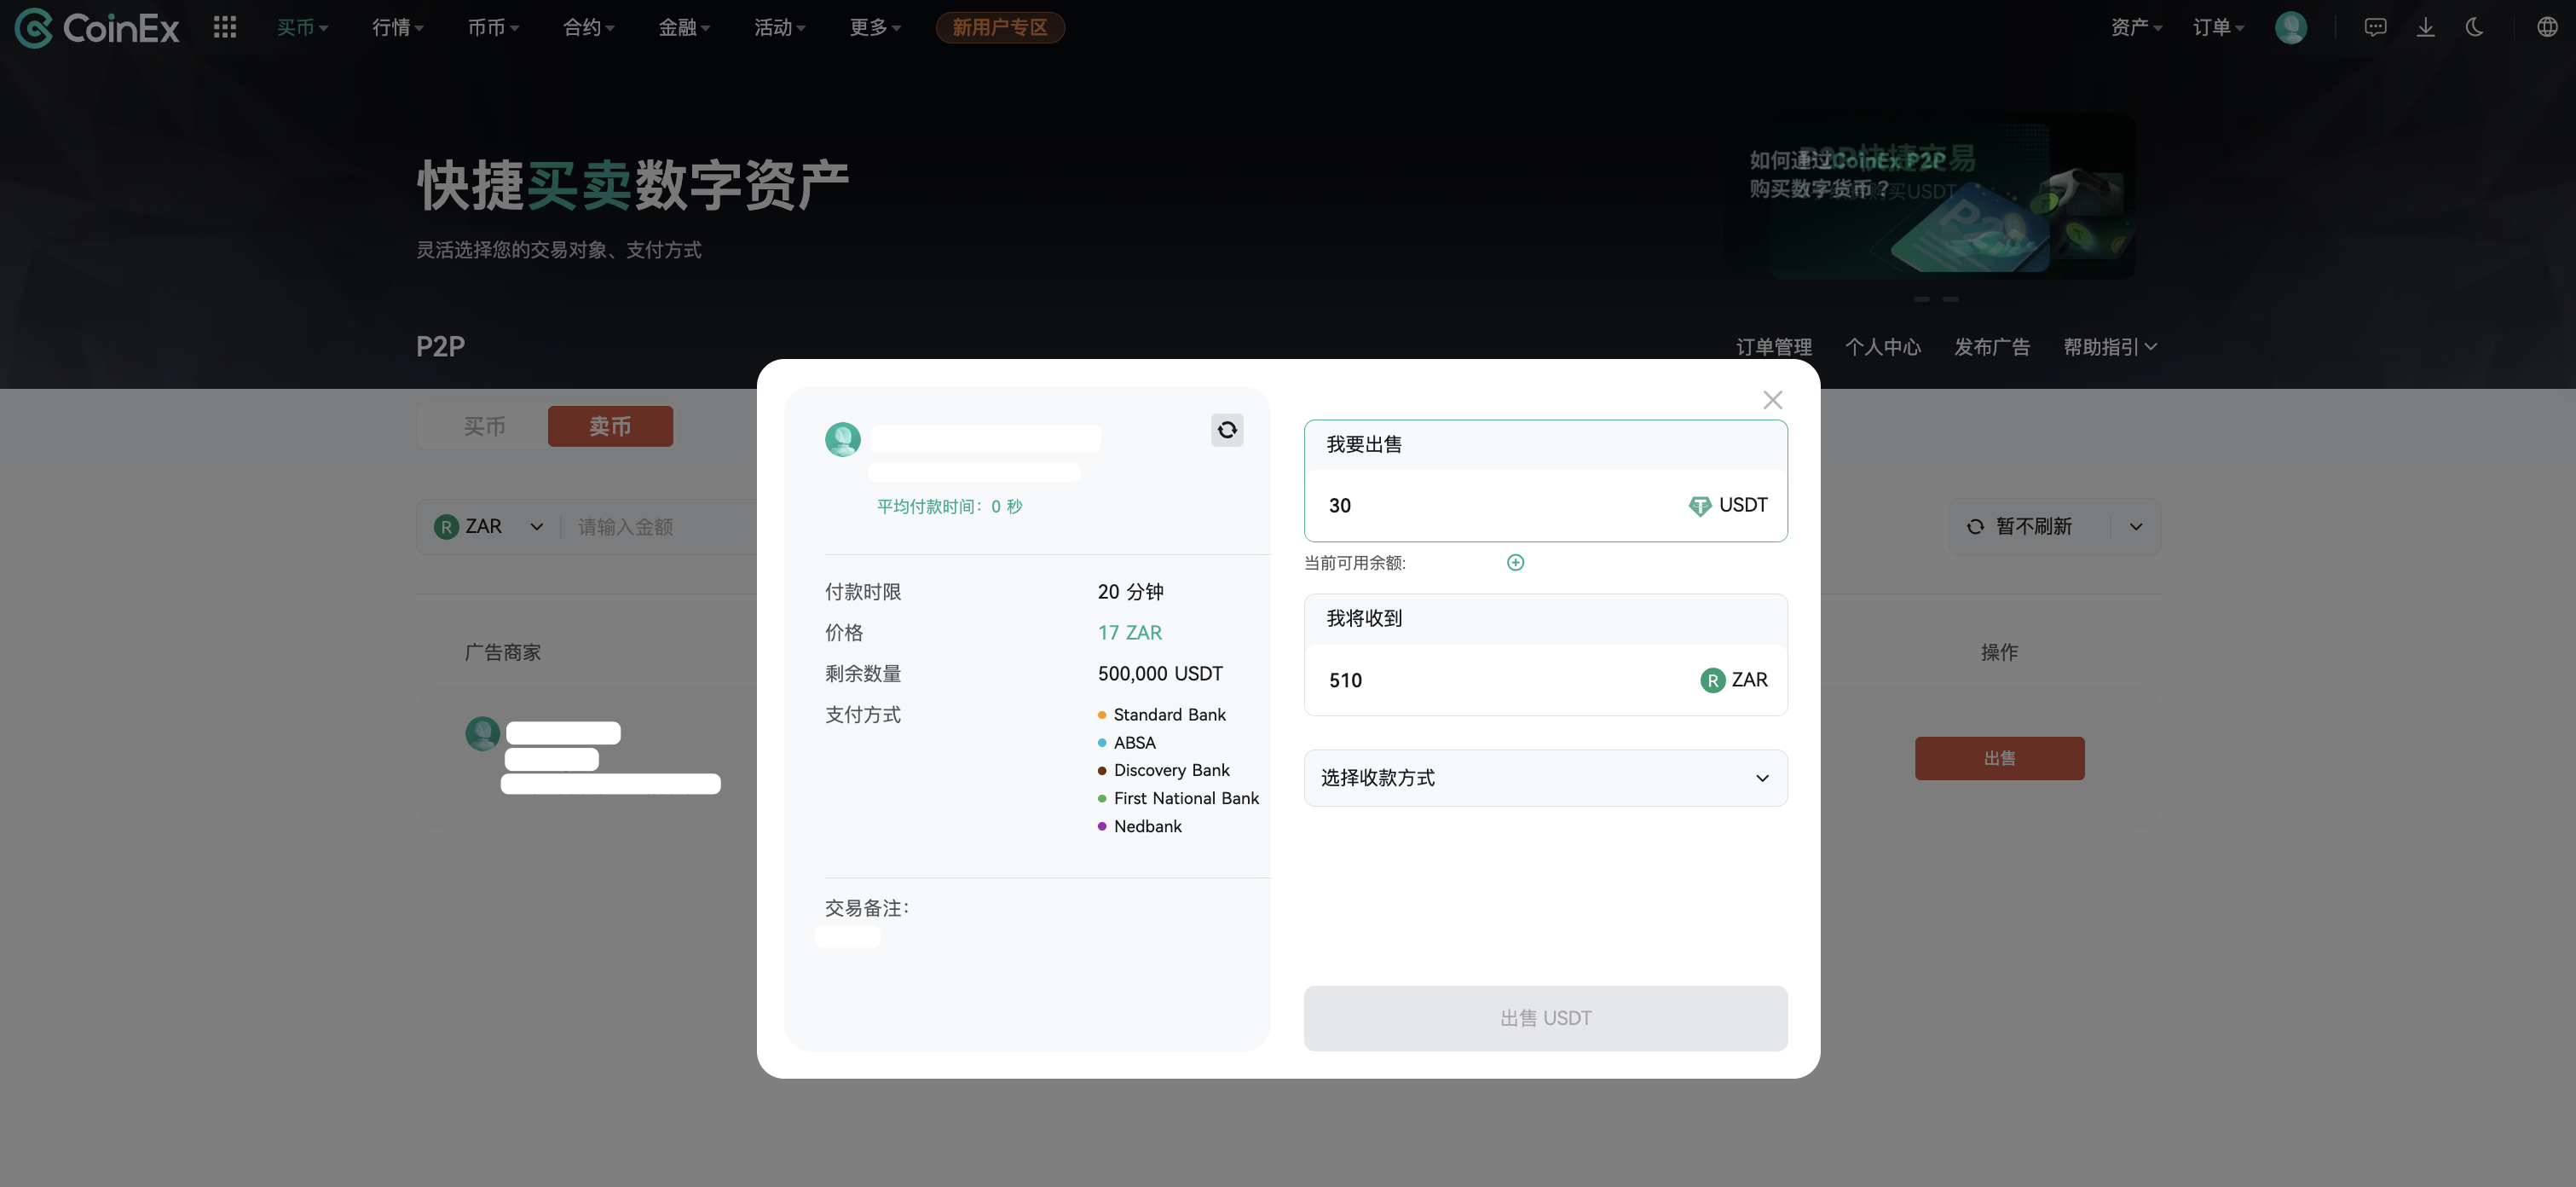
Task: Open the 金融 header menu
Action: tap(684, 27)
